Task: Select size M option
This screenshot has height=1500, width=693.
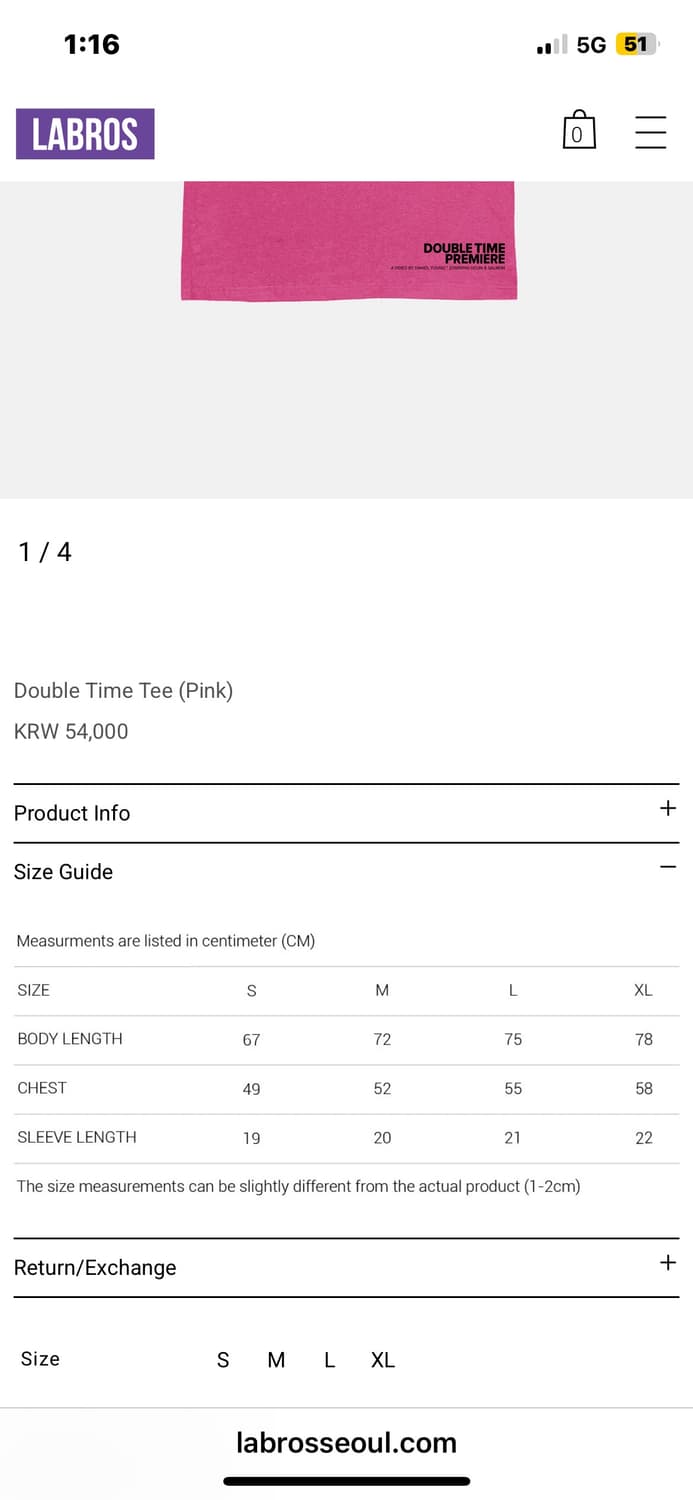Action: pyautogui.click(x=277, y=1360)
